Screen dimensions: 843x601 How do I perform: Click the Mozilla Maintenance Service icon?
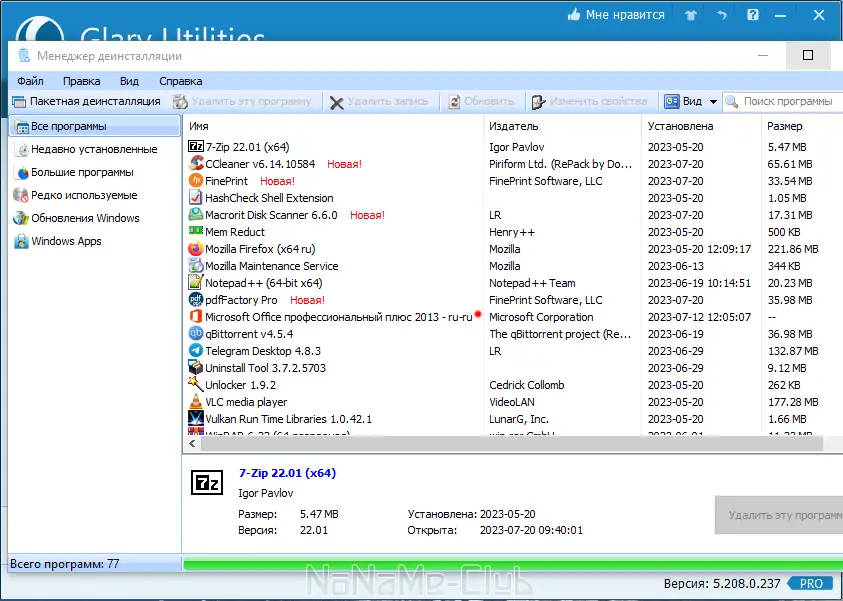[x=196, y=266]
